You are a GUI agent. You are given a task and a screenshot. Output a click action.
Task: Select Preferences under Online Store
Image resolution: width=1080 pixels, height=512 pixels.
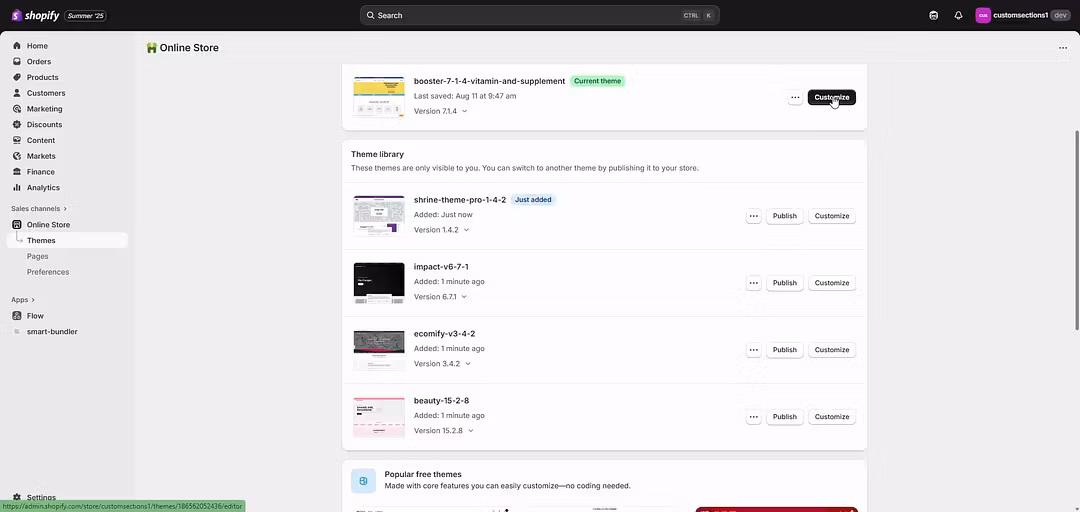pos(48,272)
